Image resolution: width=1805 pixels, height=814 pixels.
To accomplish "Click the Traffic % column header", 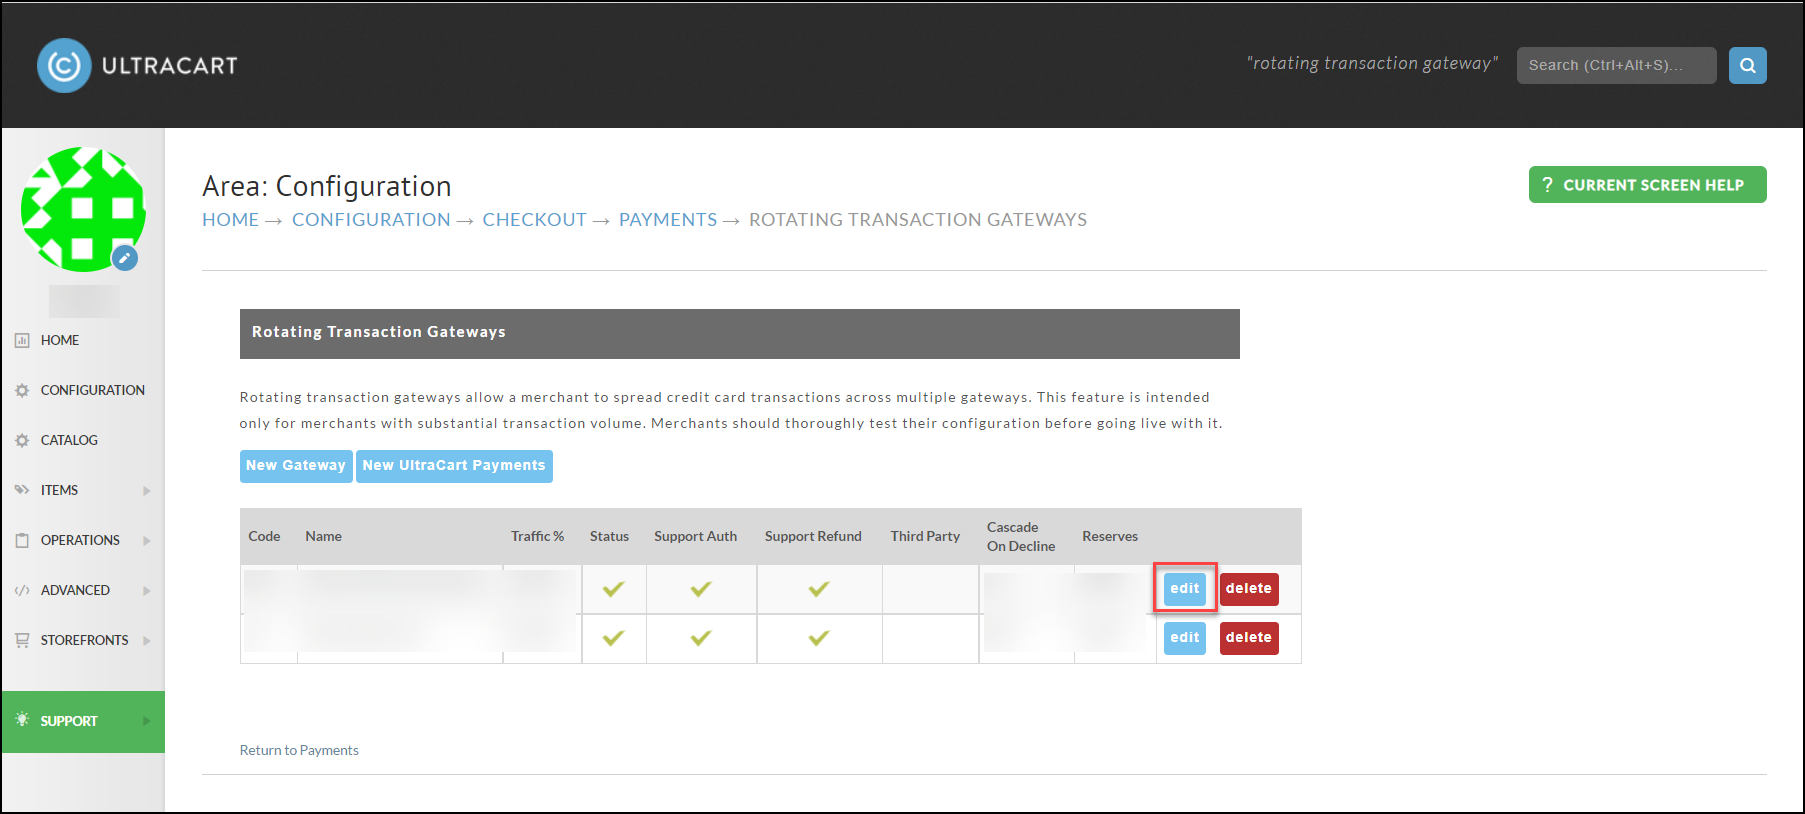I will pos(537,536).
